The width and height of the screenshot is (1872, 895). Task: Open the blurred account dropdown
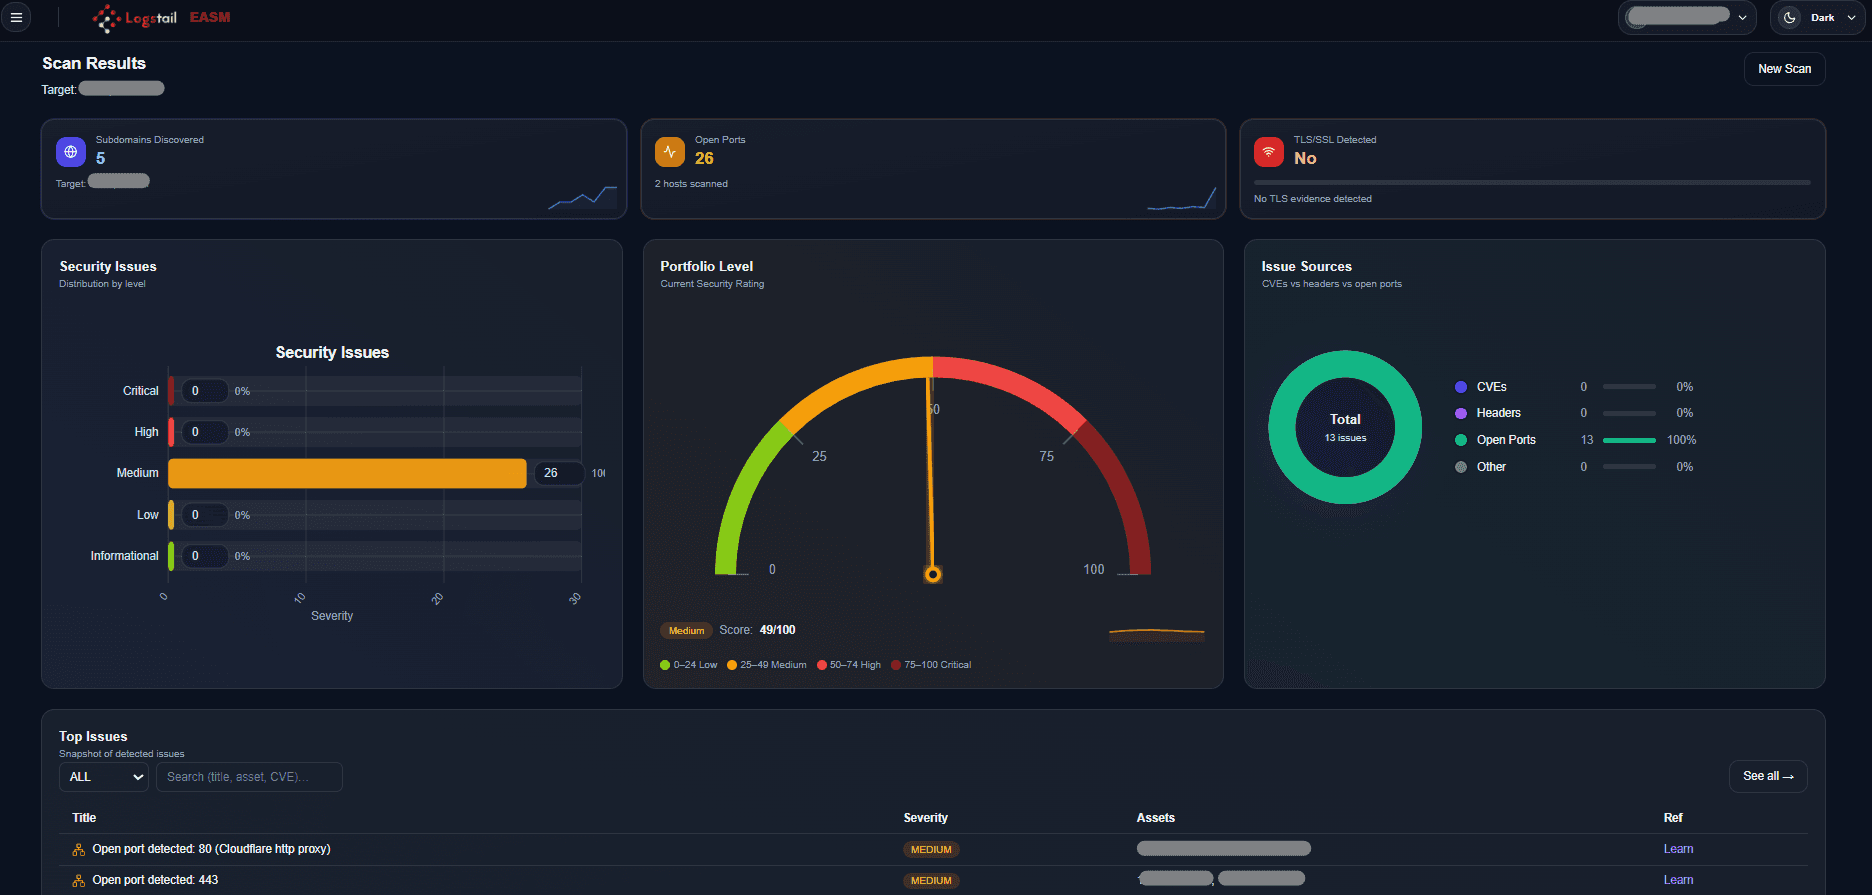coord(1688,17)
